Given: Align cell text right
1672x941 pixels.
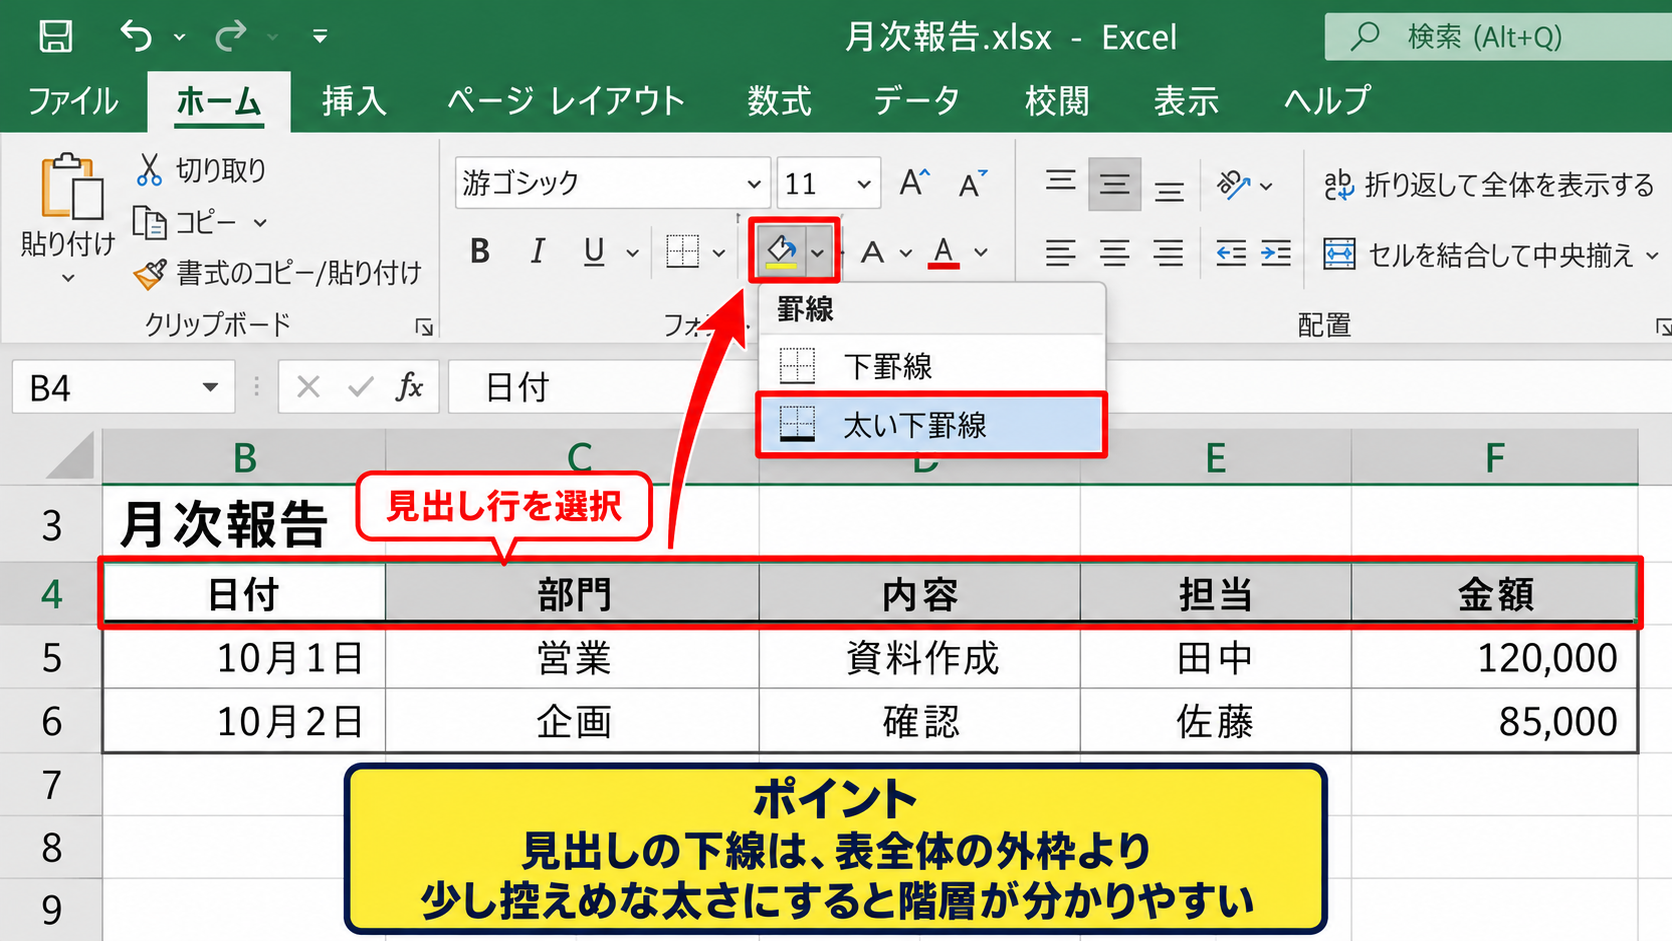Looking at the screenshot, I should click(1169, 253).
